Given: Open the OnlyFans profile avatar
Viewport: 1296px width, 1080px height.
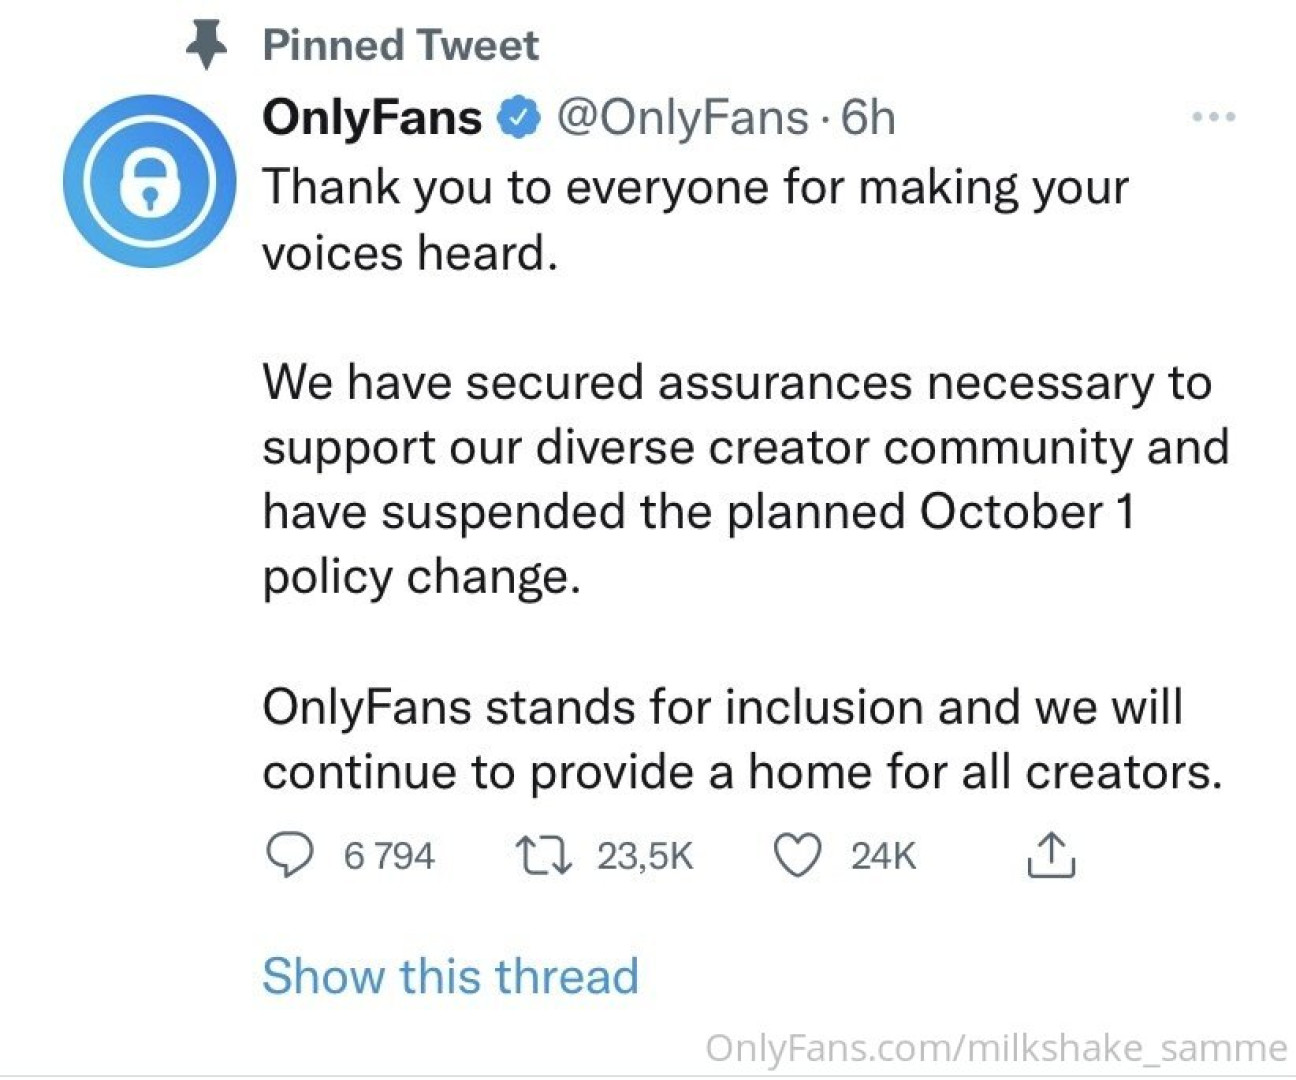Looking at the screenshot, I should click(x=149, y=182).
